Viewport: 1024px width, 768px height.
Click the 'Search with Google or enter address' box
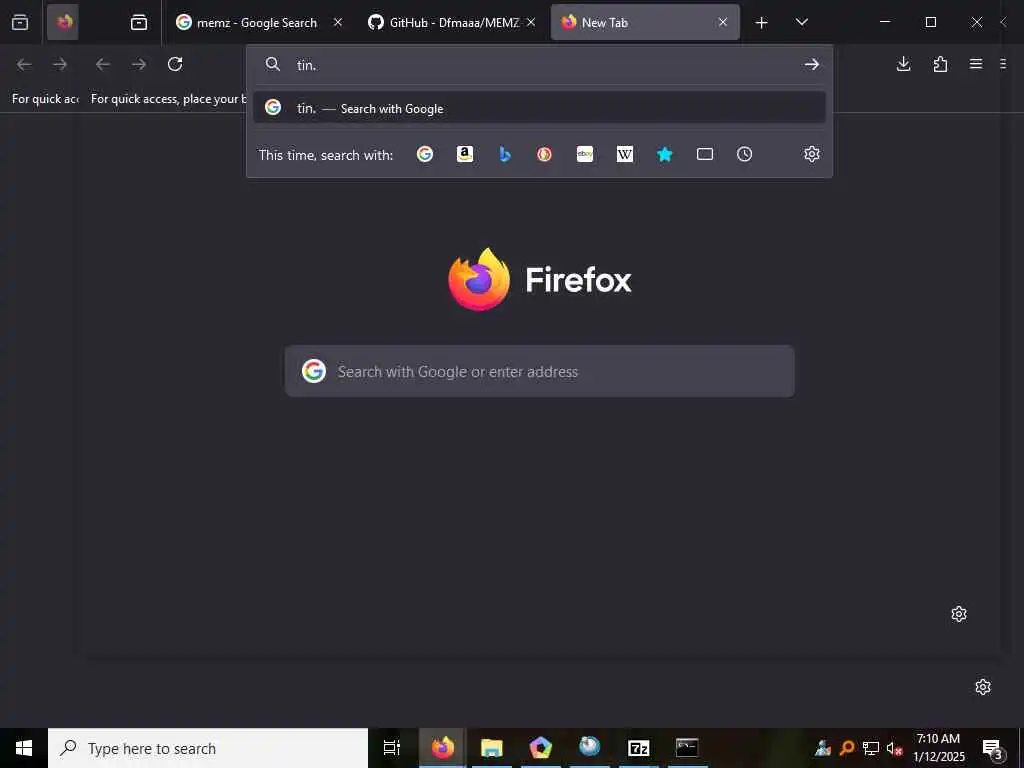[x=540, y=372]
